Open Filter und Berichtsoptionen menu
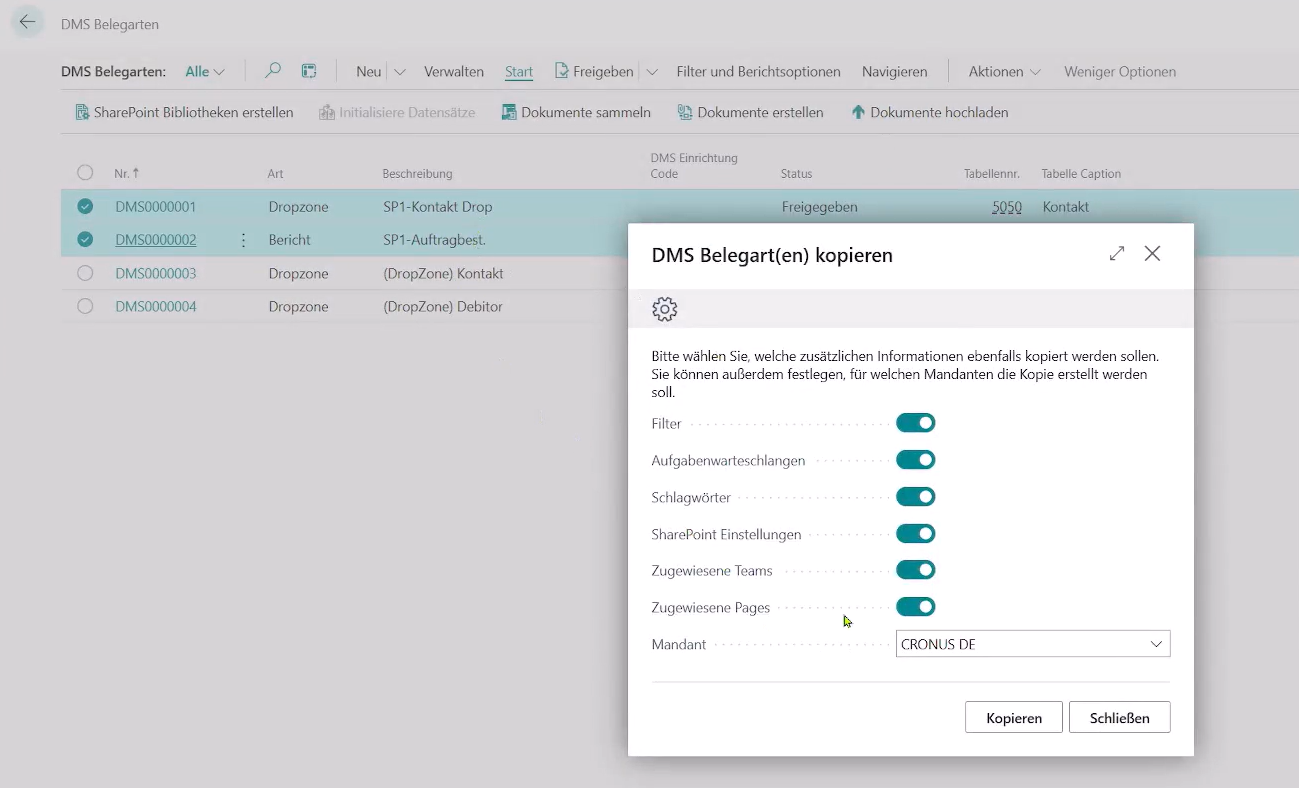The height and width of the screenshot is (788, 1299). click(758, 71)
